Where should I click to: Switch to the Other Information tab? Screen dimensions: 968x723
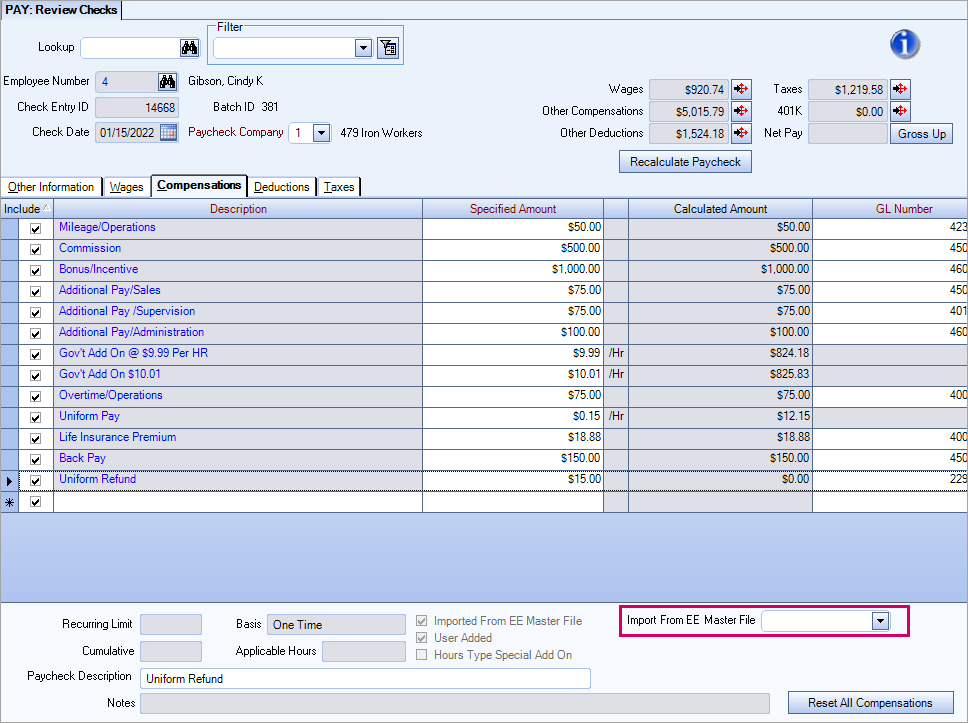pos(51,186)
